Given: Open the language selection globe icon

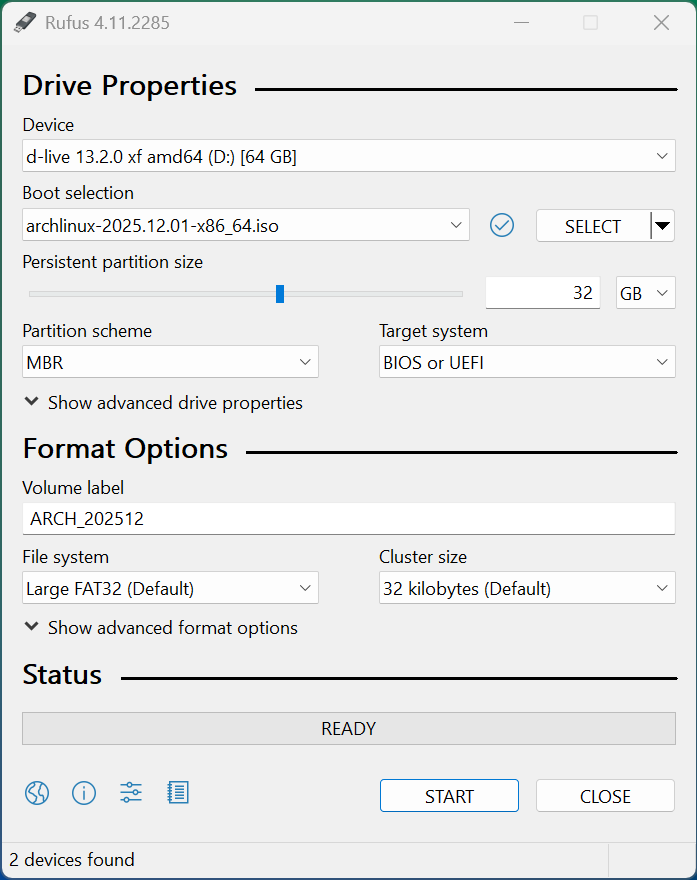Looking at the screenshot, I should 37,793.
